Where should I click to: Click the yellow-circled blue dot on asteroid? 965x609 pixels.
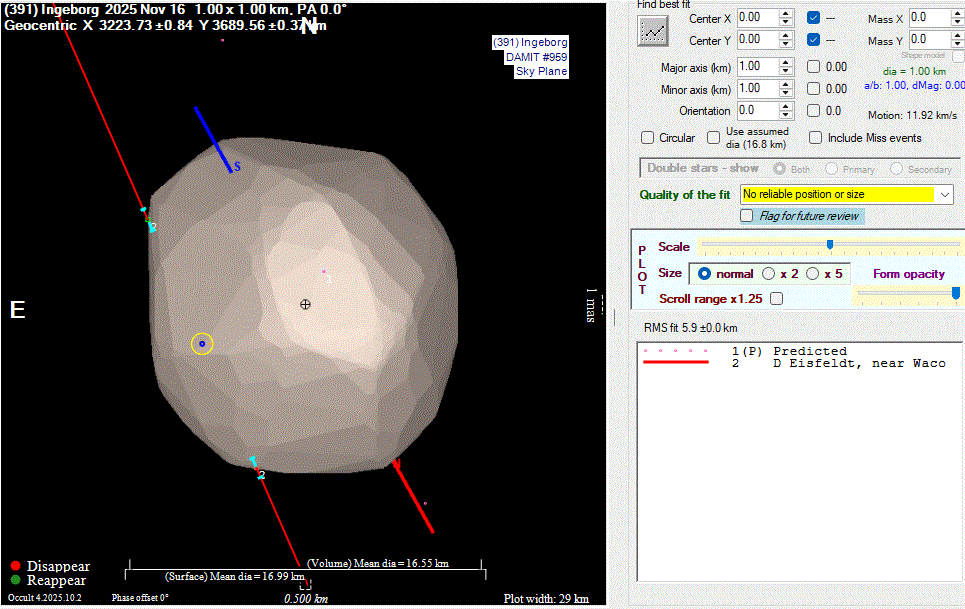[202, 344]
